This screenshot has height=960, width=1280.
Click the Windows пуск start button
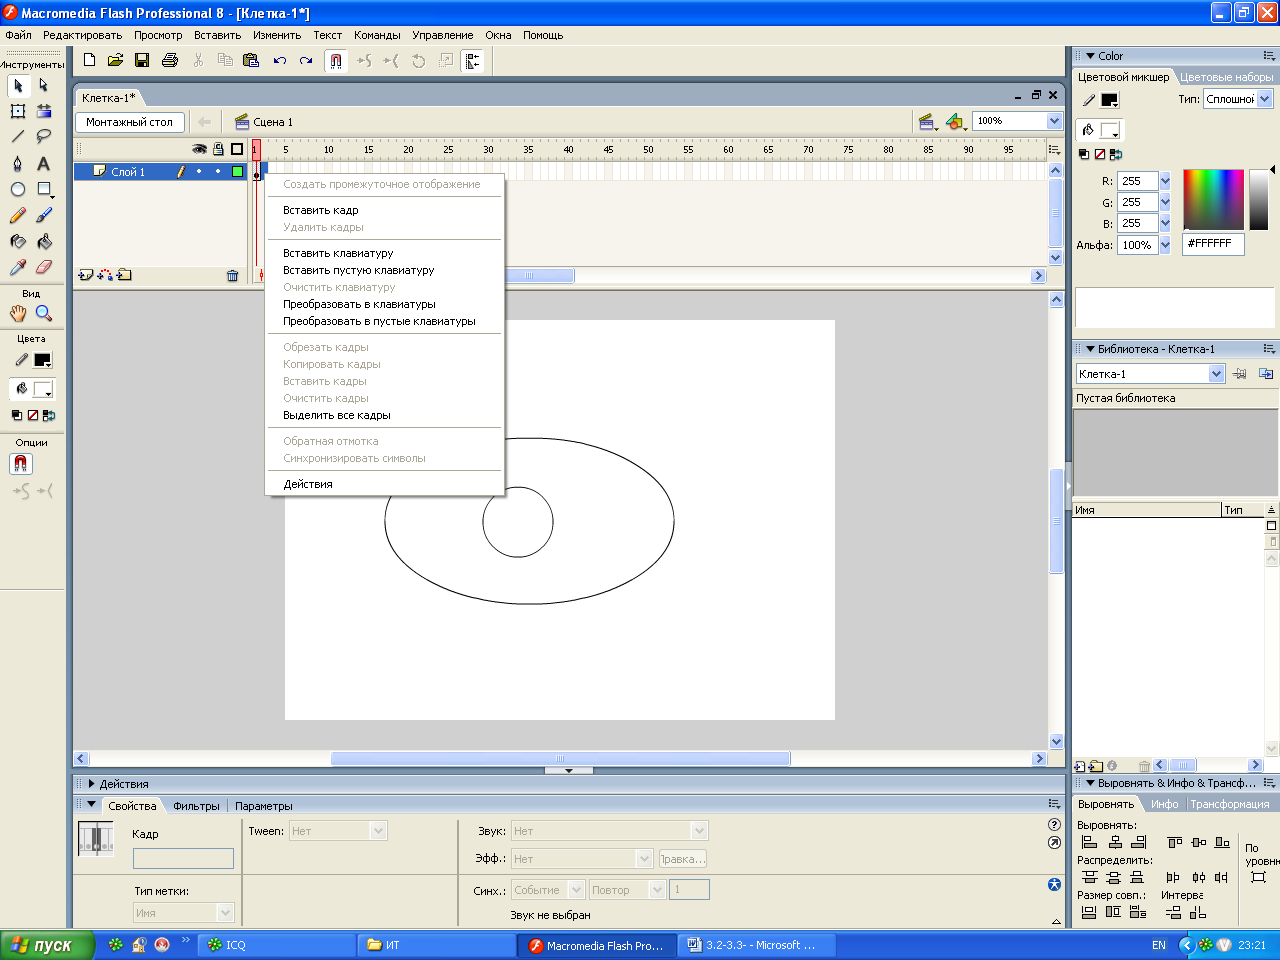(47, 945)
